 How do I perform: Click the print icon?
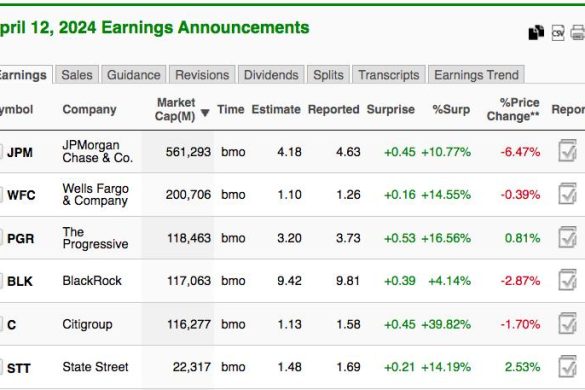click(x=578, y=33)
